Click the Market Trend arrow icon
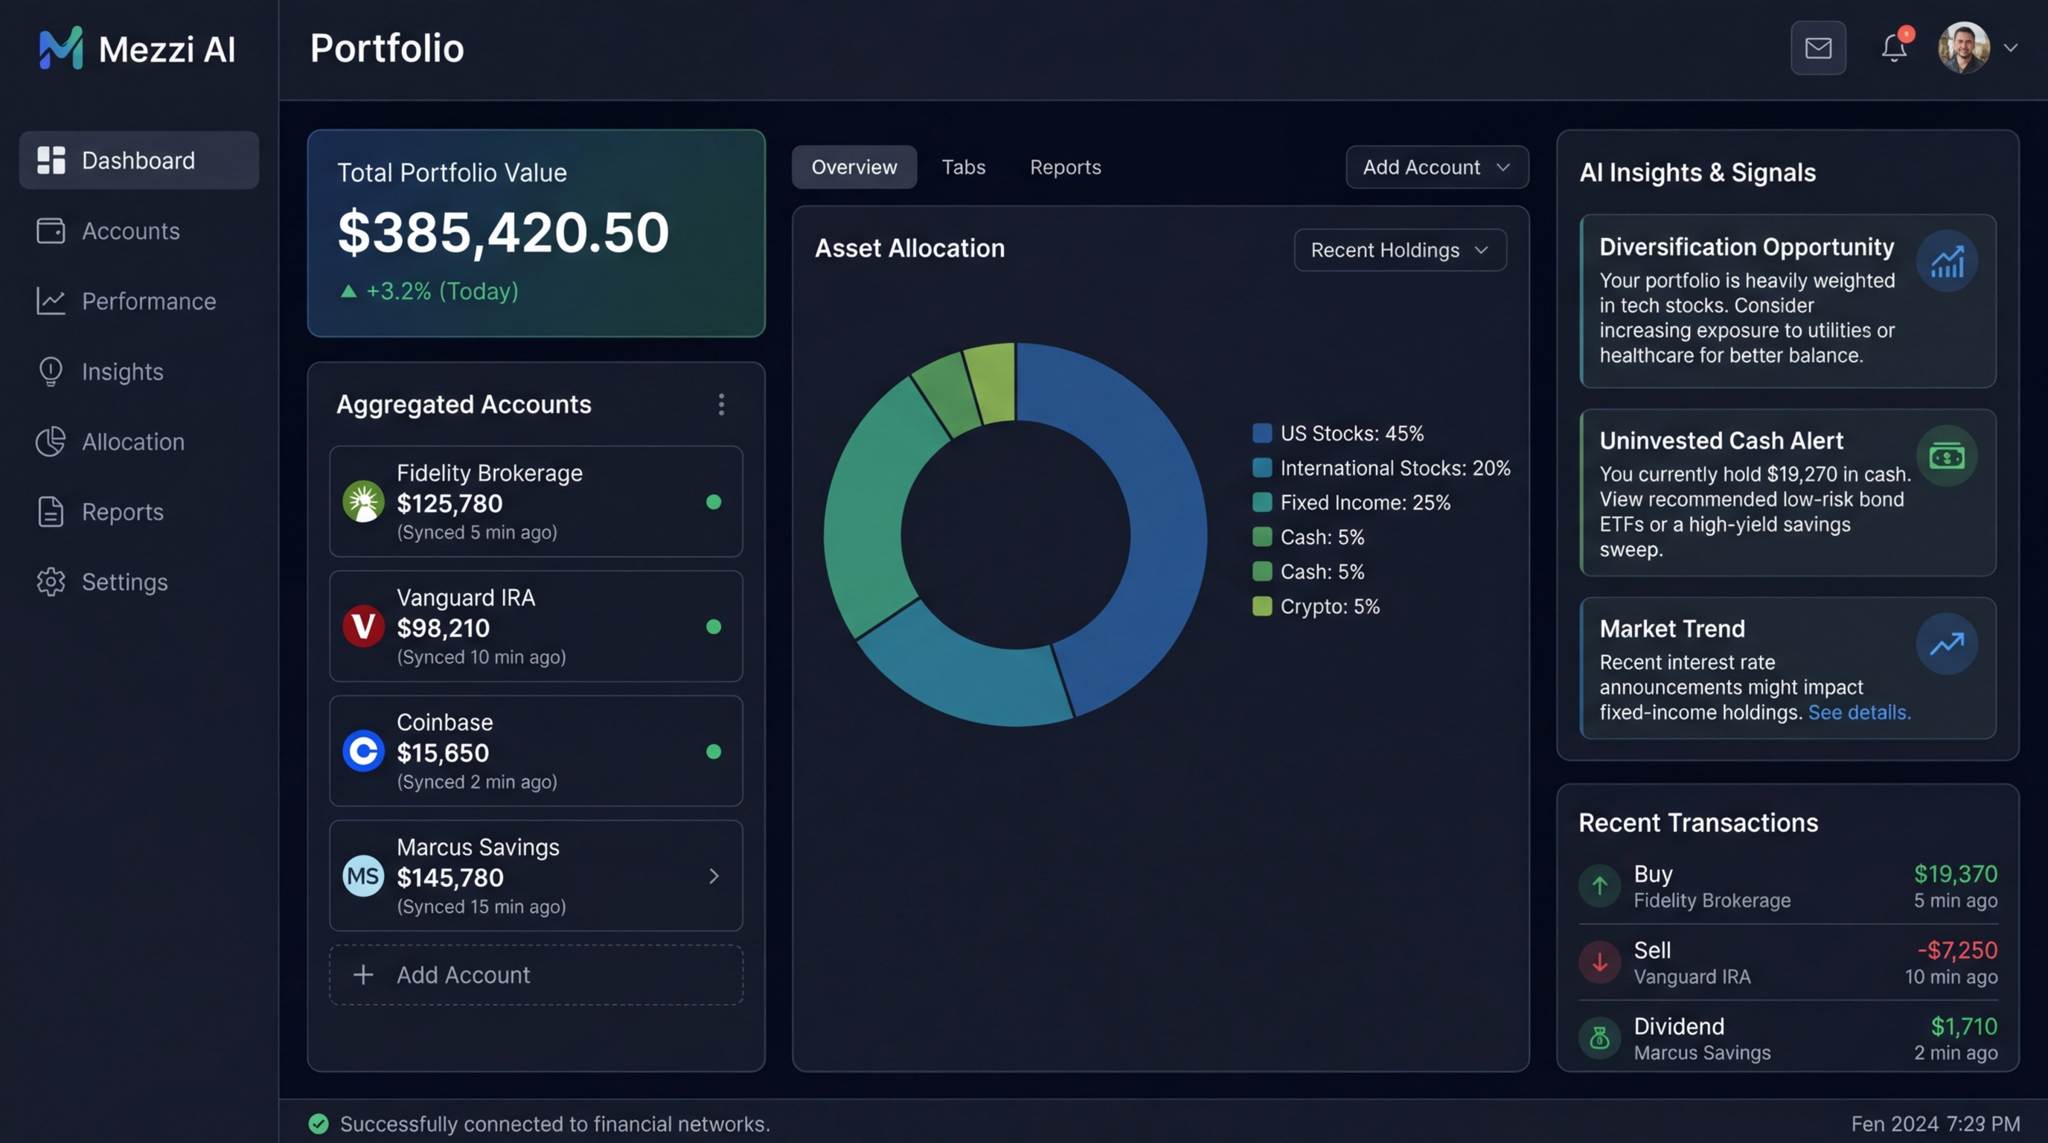 tap(1946, 644)
